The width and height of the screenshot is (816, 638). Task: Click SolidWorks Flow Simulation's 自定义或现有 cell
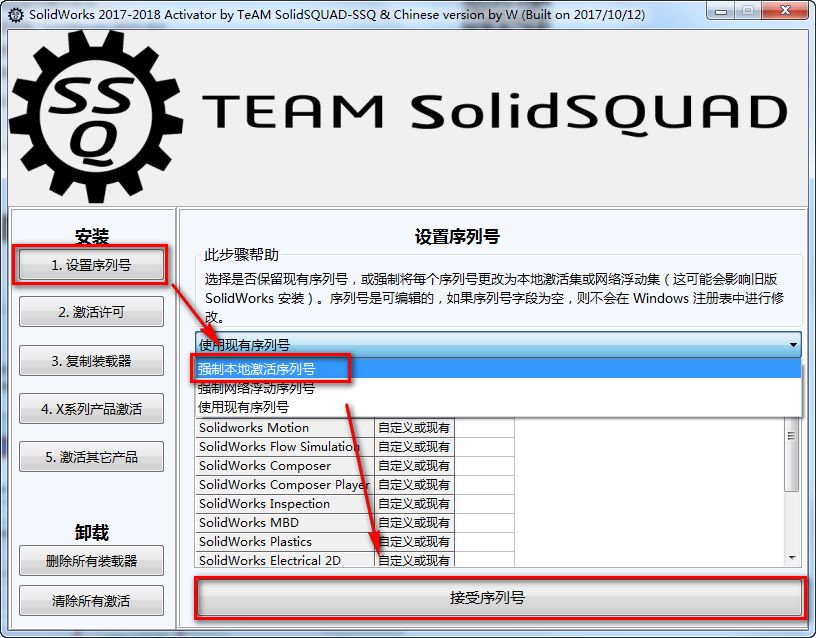[414, 446]
